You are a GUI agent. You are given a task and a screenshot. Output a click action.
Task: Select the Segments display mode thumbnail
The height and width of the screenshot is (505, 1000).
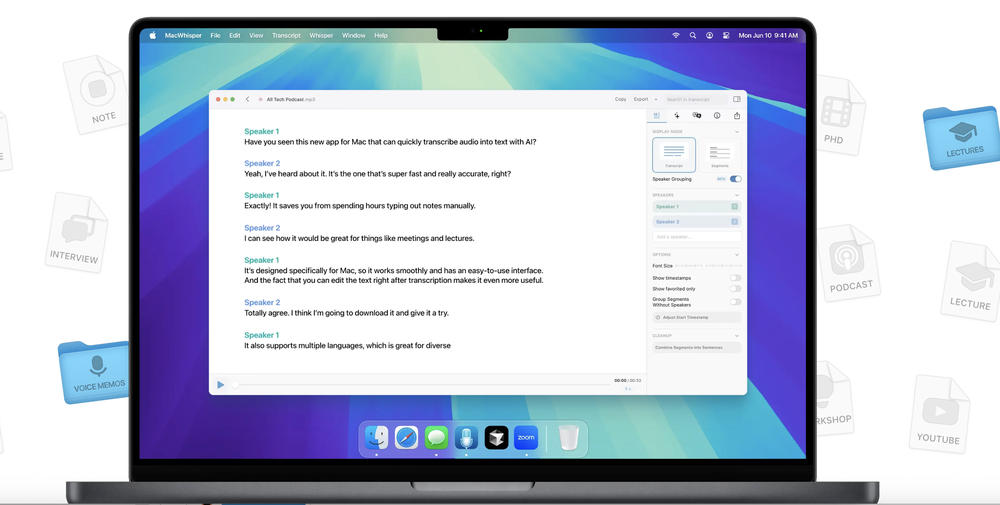pos(719,155)
